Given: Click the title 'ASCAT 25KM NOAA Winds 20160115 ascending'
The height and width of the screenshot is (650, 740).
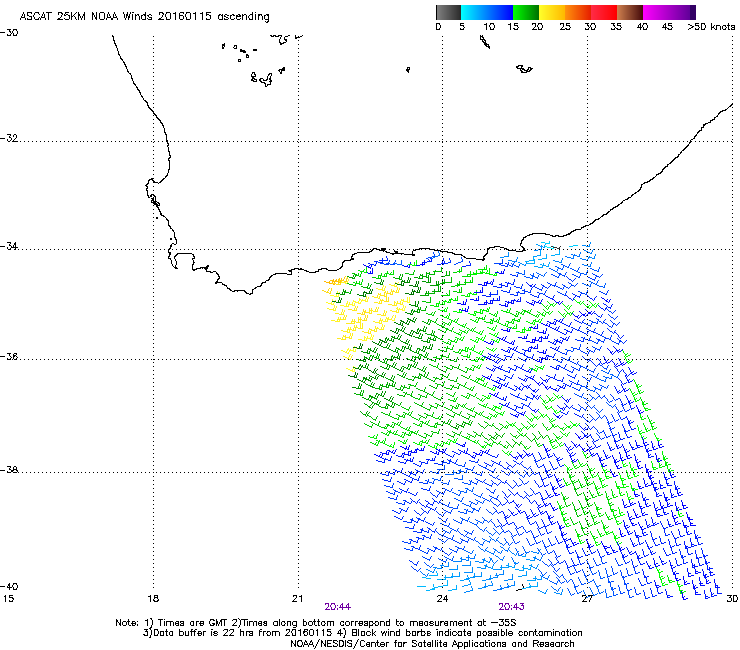Looking at the screenshot, I should click(144, 17).
